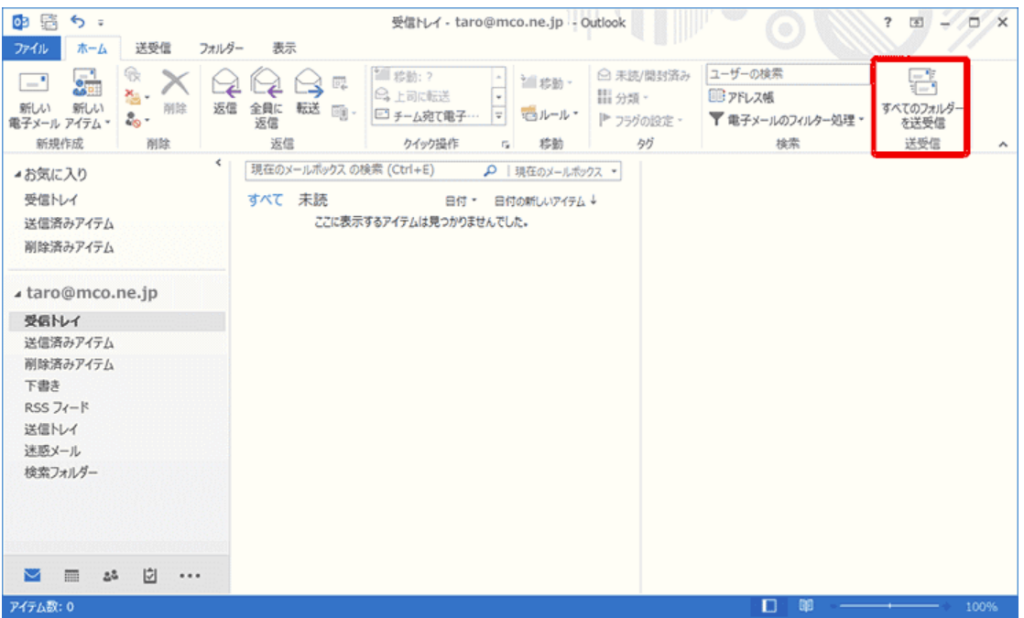Forward the message with 転送
The width and height of the screenshot is (1024, 618).
coord(308,91)
